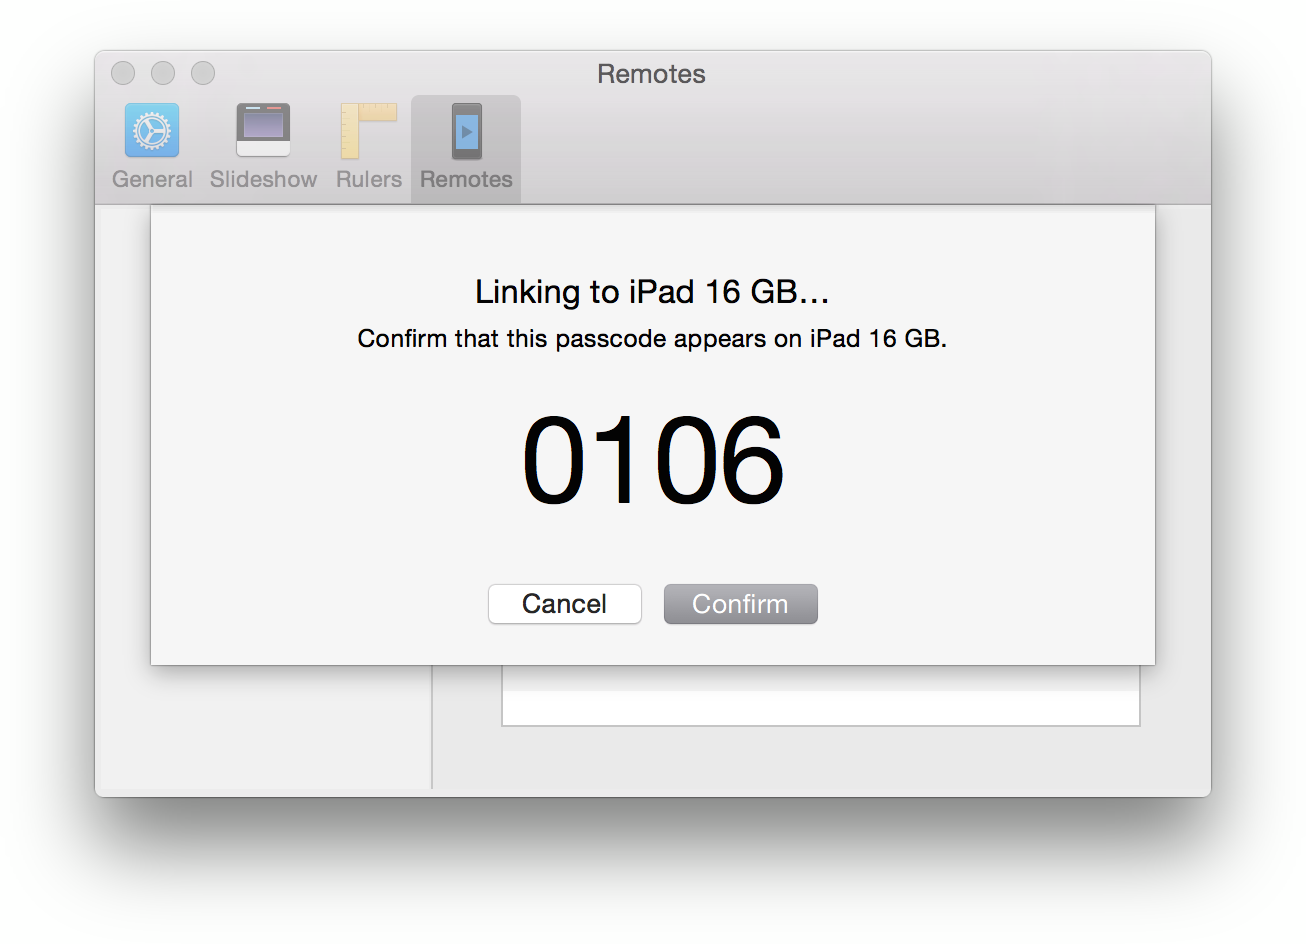Select the Remotes preferences tab
The image size is (1306, 944).
pyautogui.click(x=466, y=149)
